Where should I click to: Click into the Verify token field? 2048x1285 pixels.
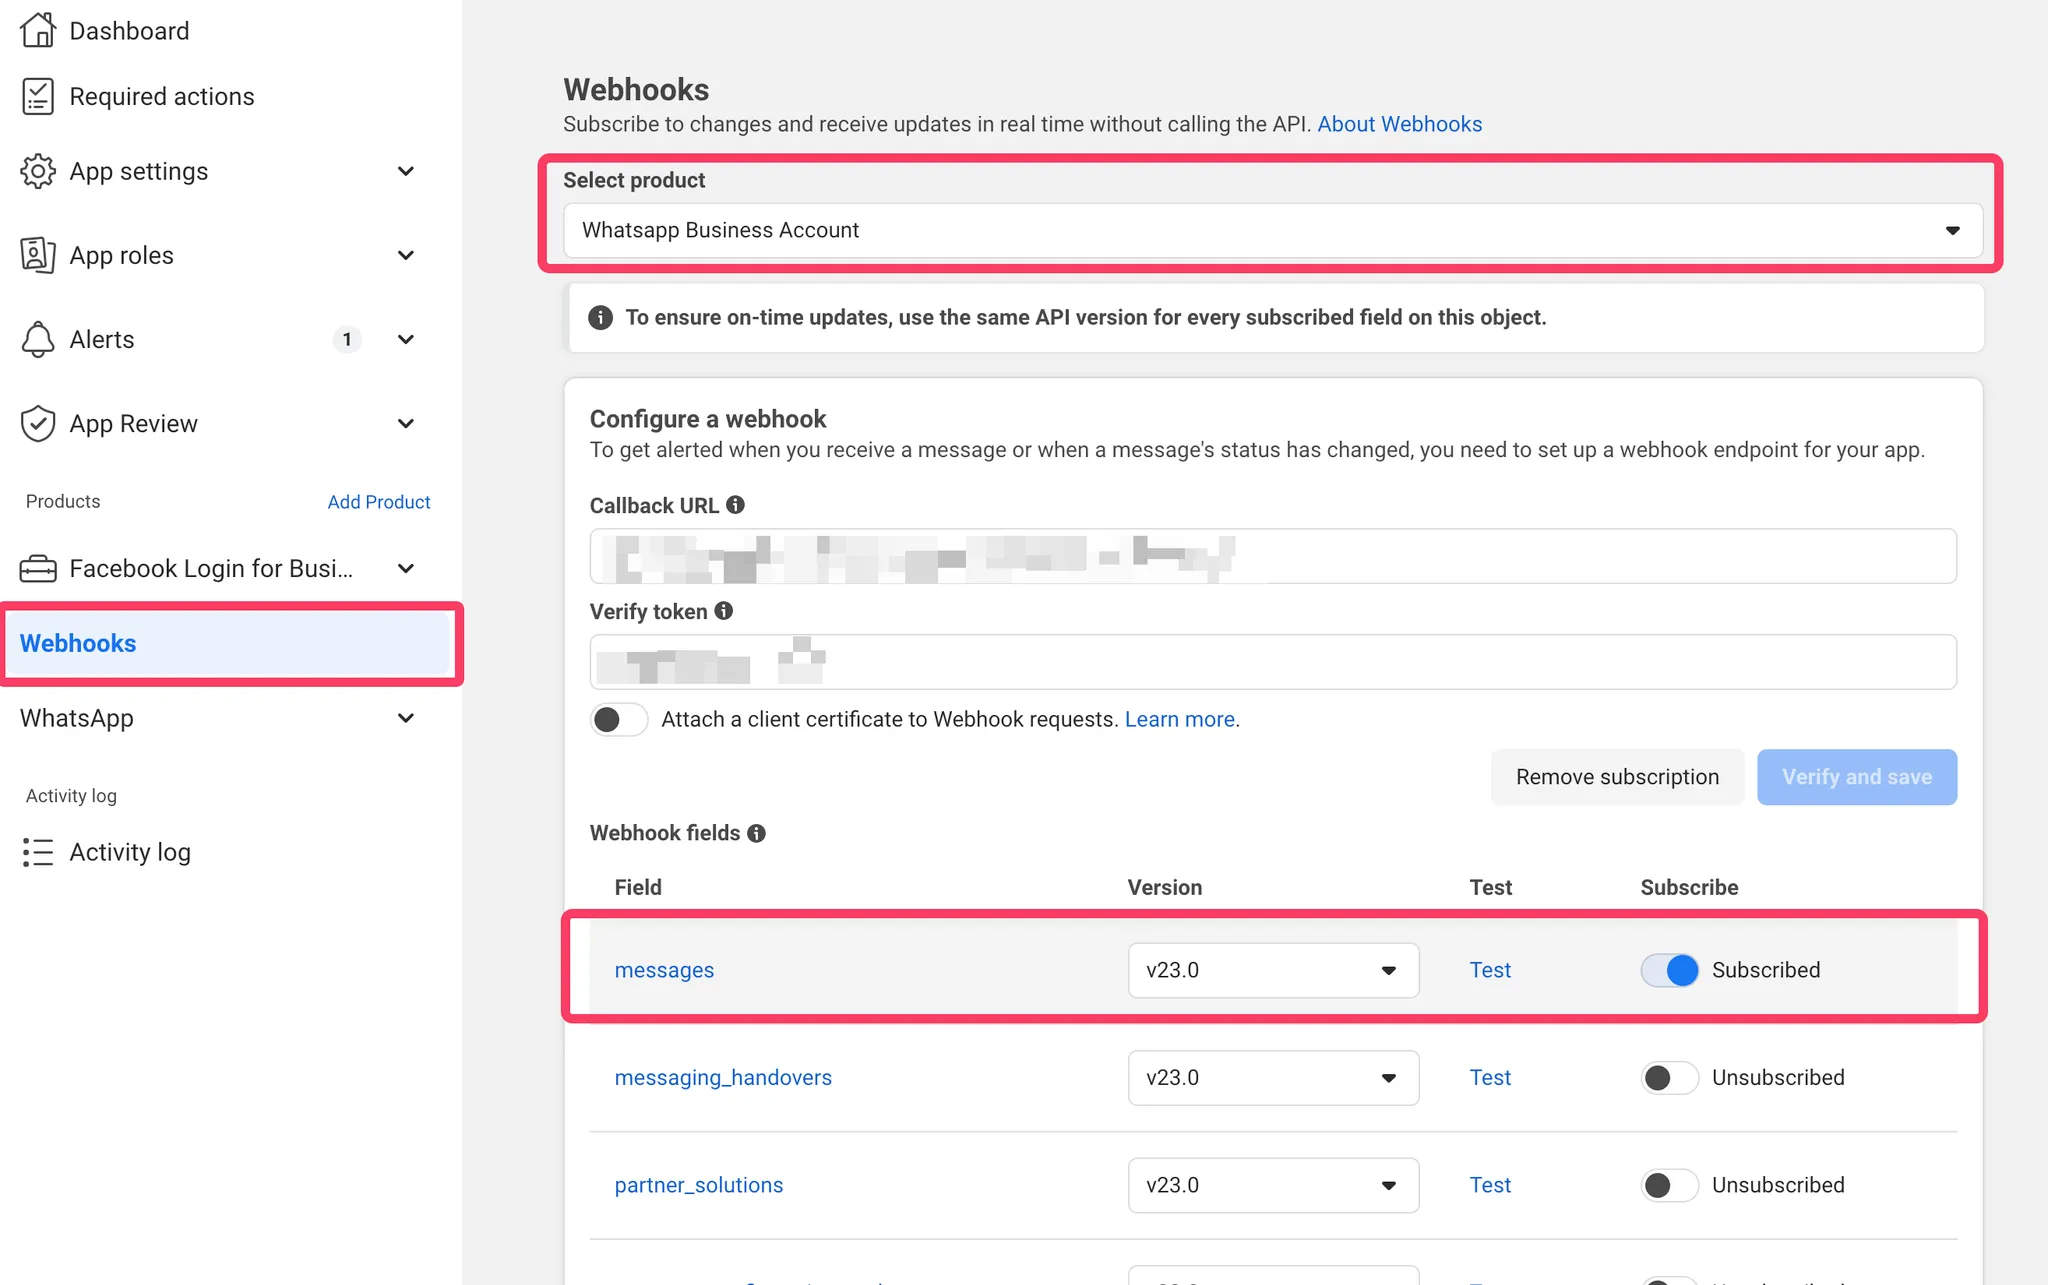[x=1273, y=662]
